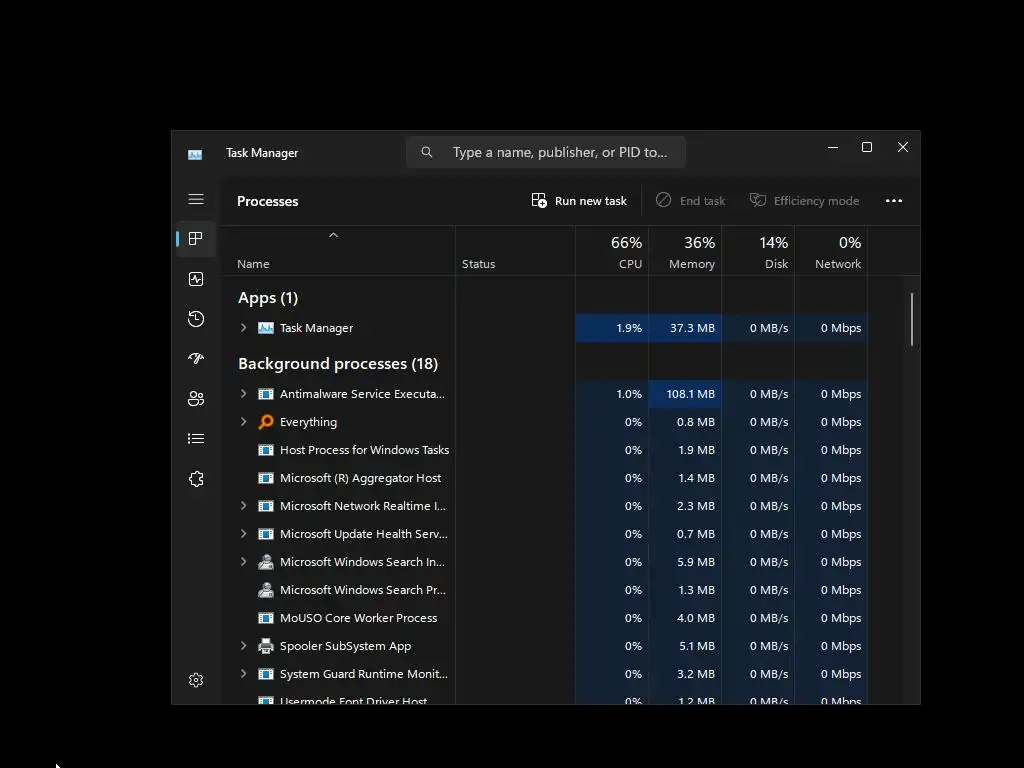The height and width of the screenshot is (768, 1024).
Task: Click the Antimalware Service process icon
Action: click(266, 394)
